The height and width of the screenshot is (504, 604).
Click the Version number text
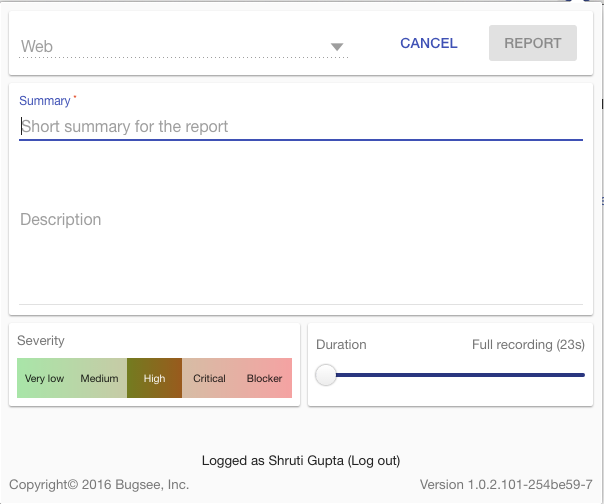[x=506, y=484]
